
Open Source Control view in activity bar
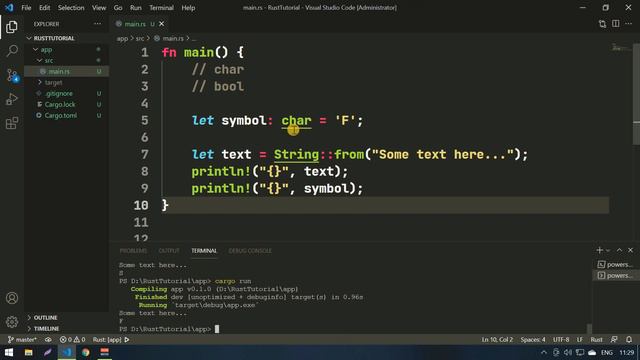(12, 75)
